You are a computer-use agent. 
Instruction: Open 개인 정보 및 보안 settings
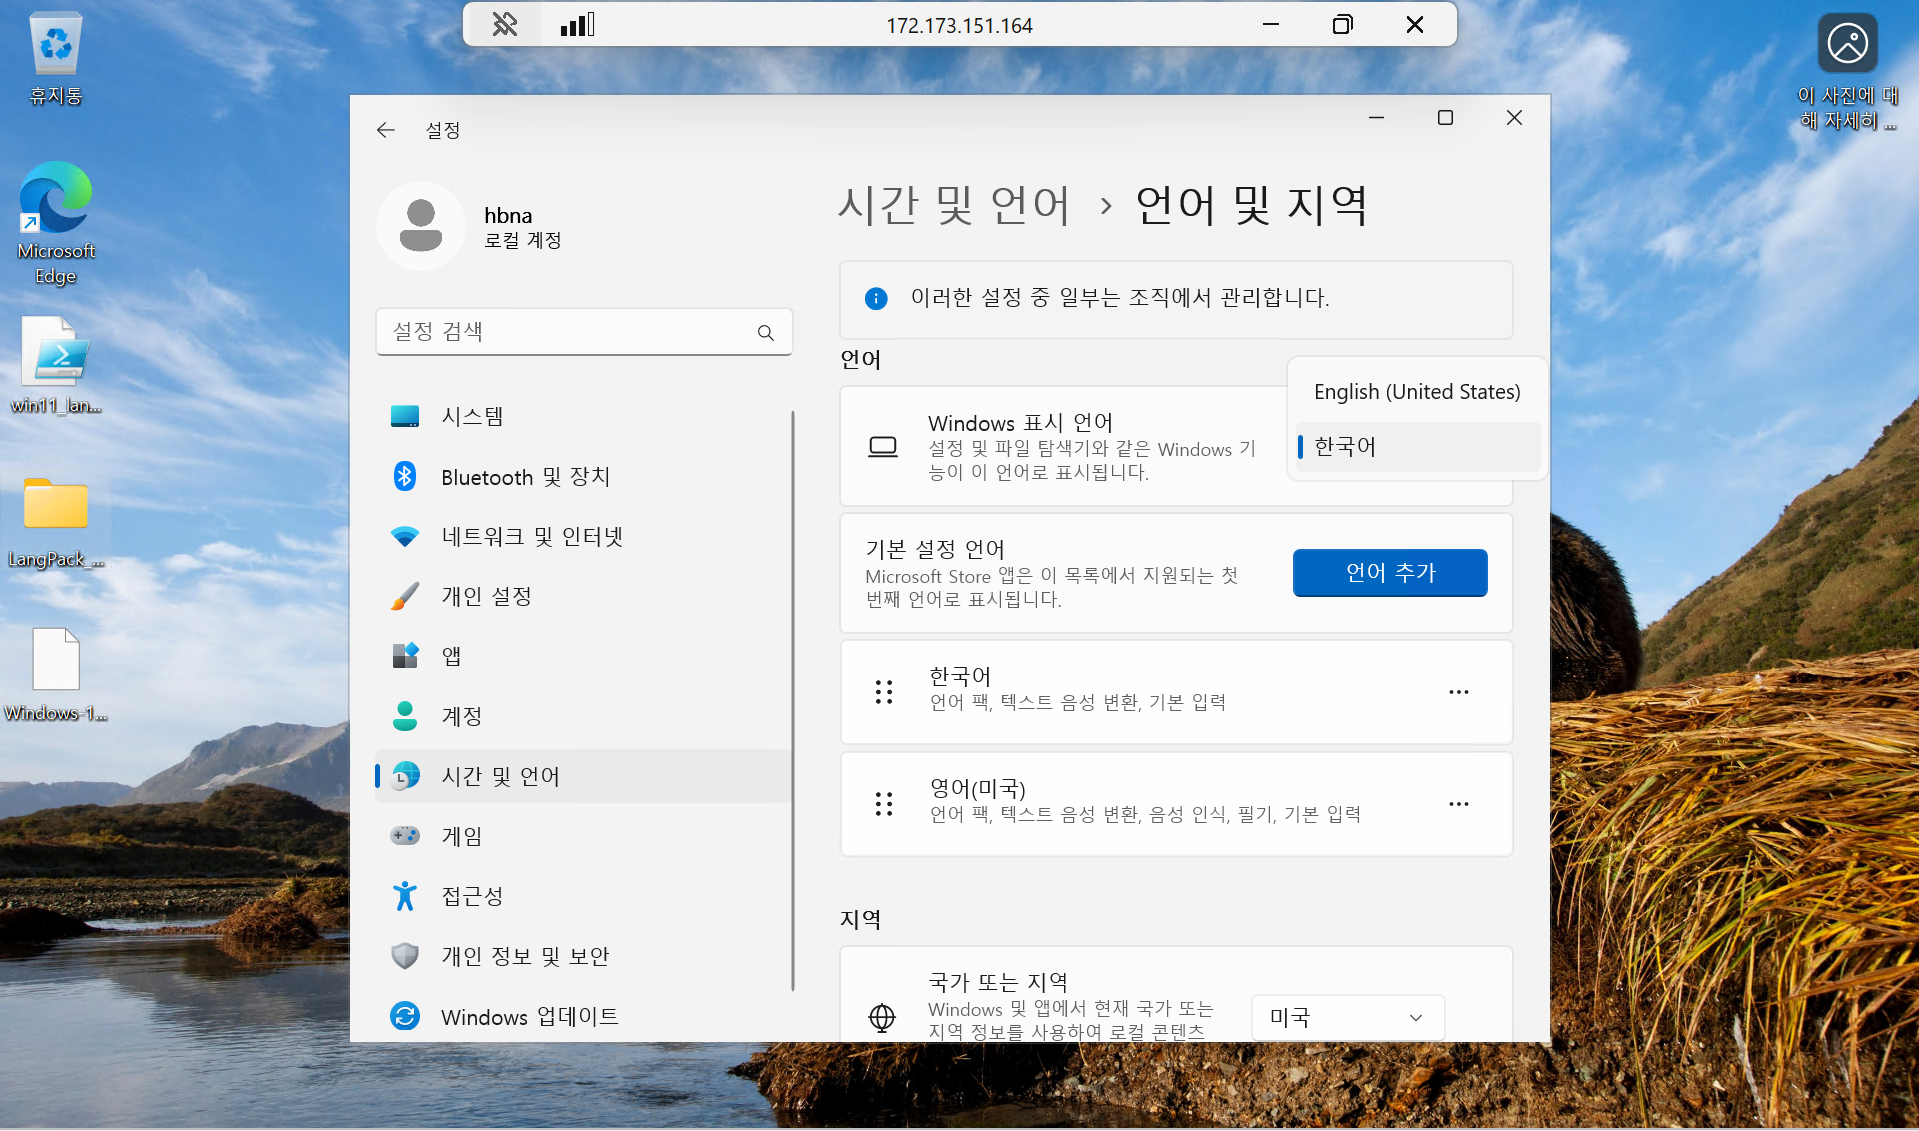pos(583,956)
